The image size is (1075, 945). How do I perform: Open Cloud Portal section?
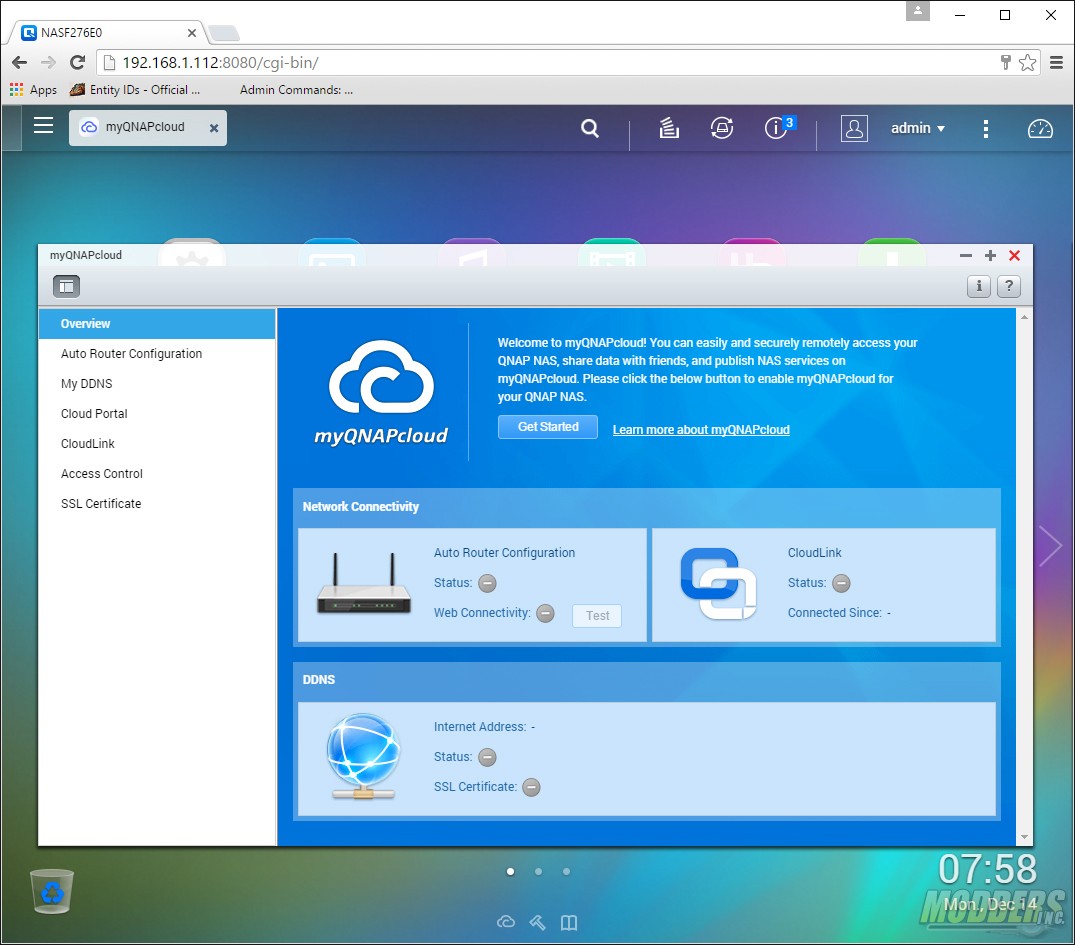[157, 414]
